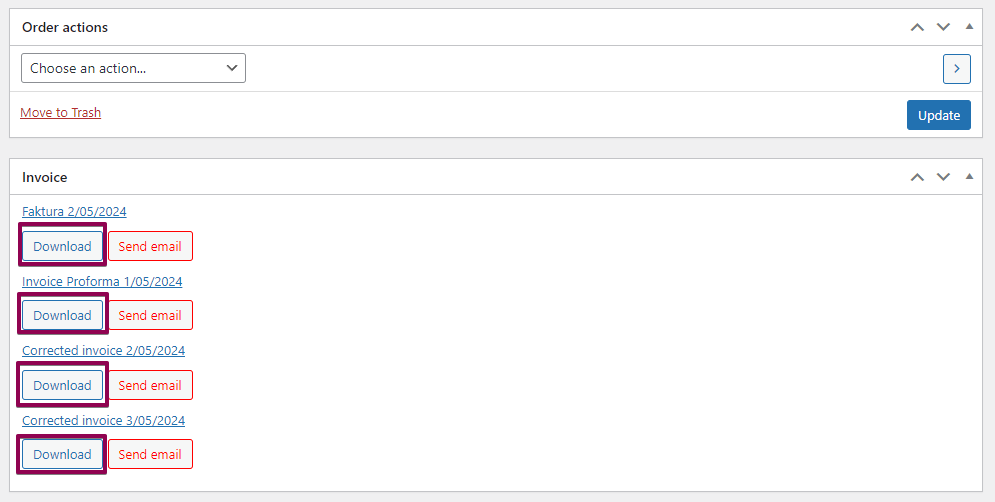This screenshot has width=995, height=502.
Task: Collapse the Order actions panel
Action: 968,27
